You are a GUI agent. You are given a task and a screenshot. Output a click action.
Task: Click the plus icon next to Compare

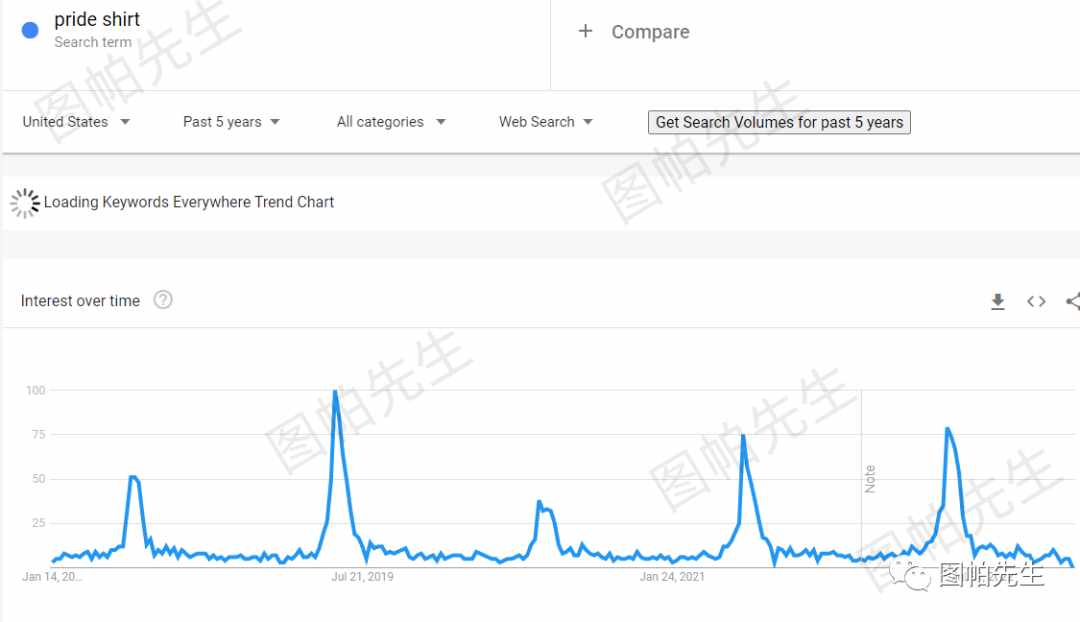585,31
